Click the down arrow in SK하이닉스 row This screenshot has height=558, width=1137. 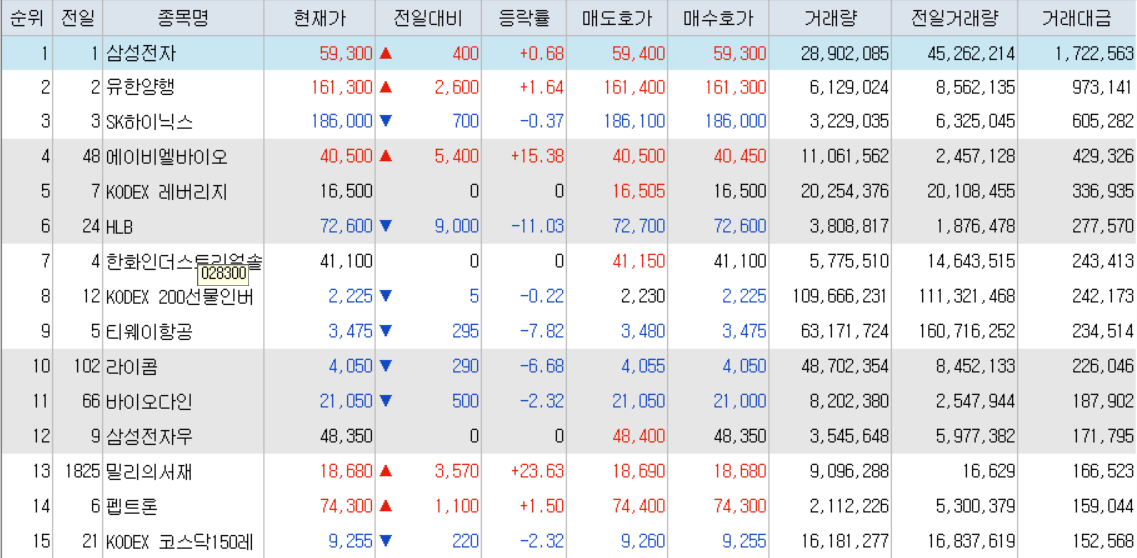(x=386, y=122)
